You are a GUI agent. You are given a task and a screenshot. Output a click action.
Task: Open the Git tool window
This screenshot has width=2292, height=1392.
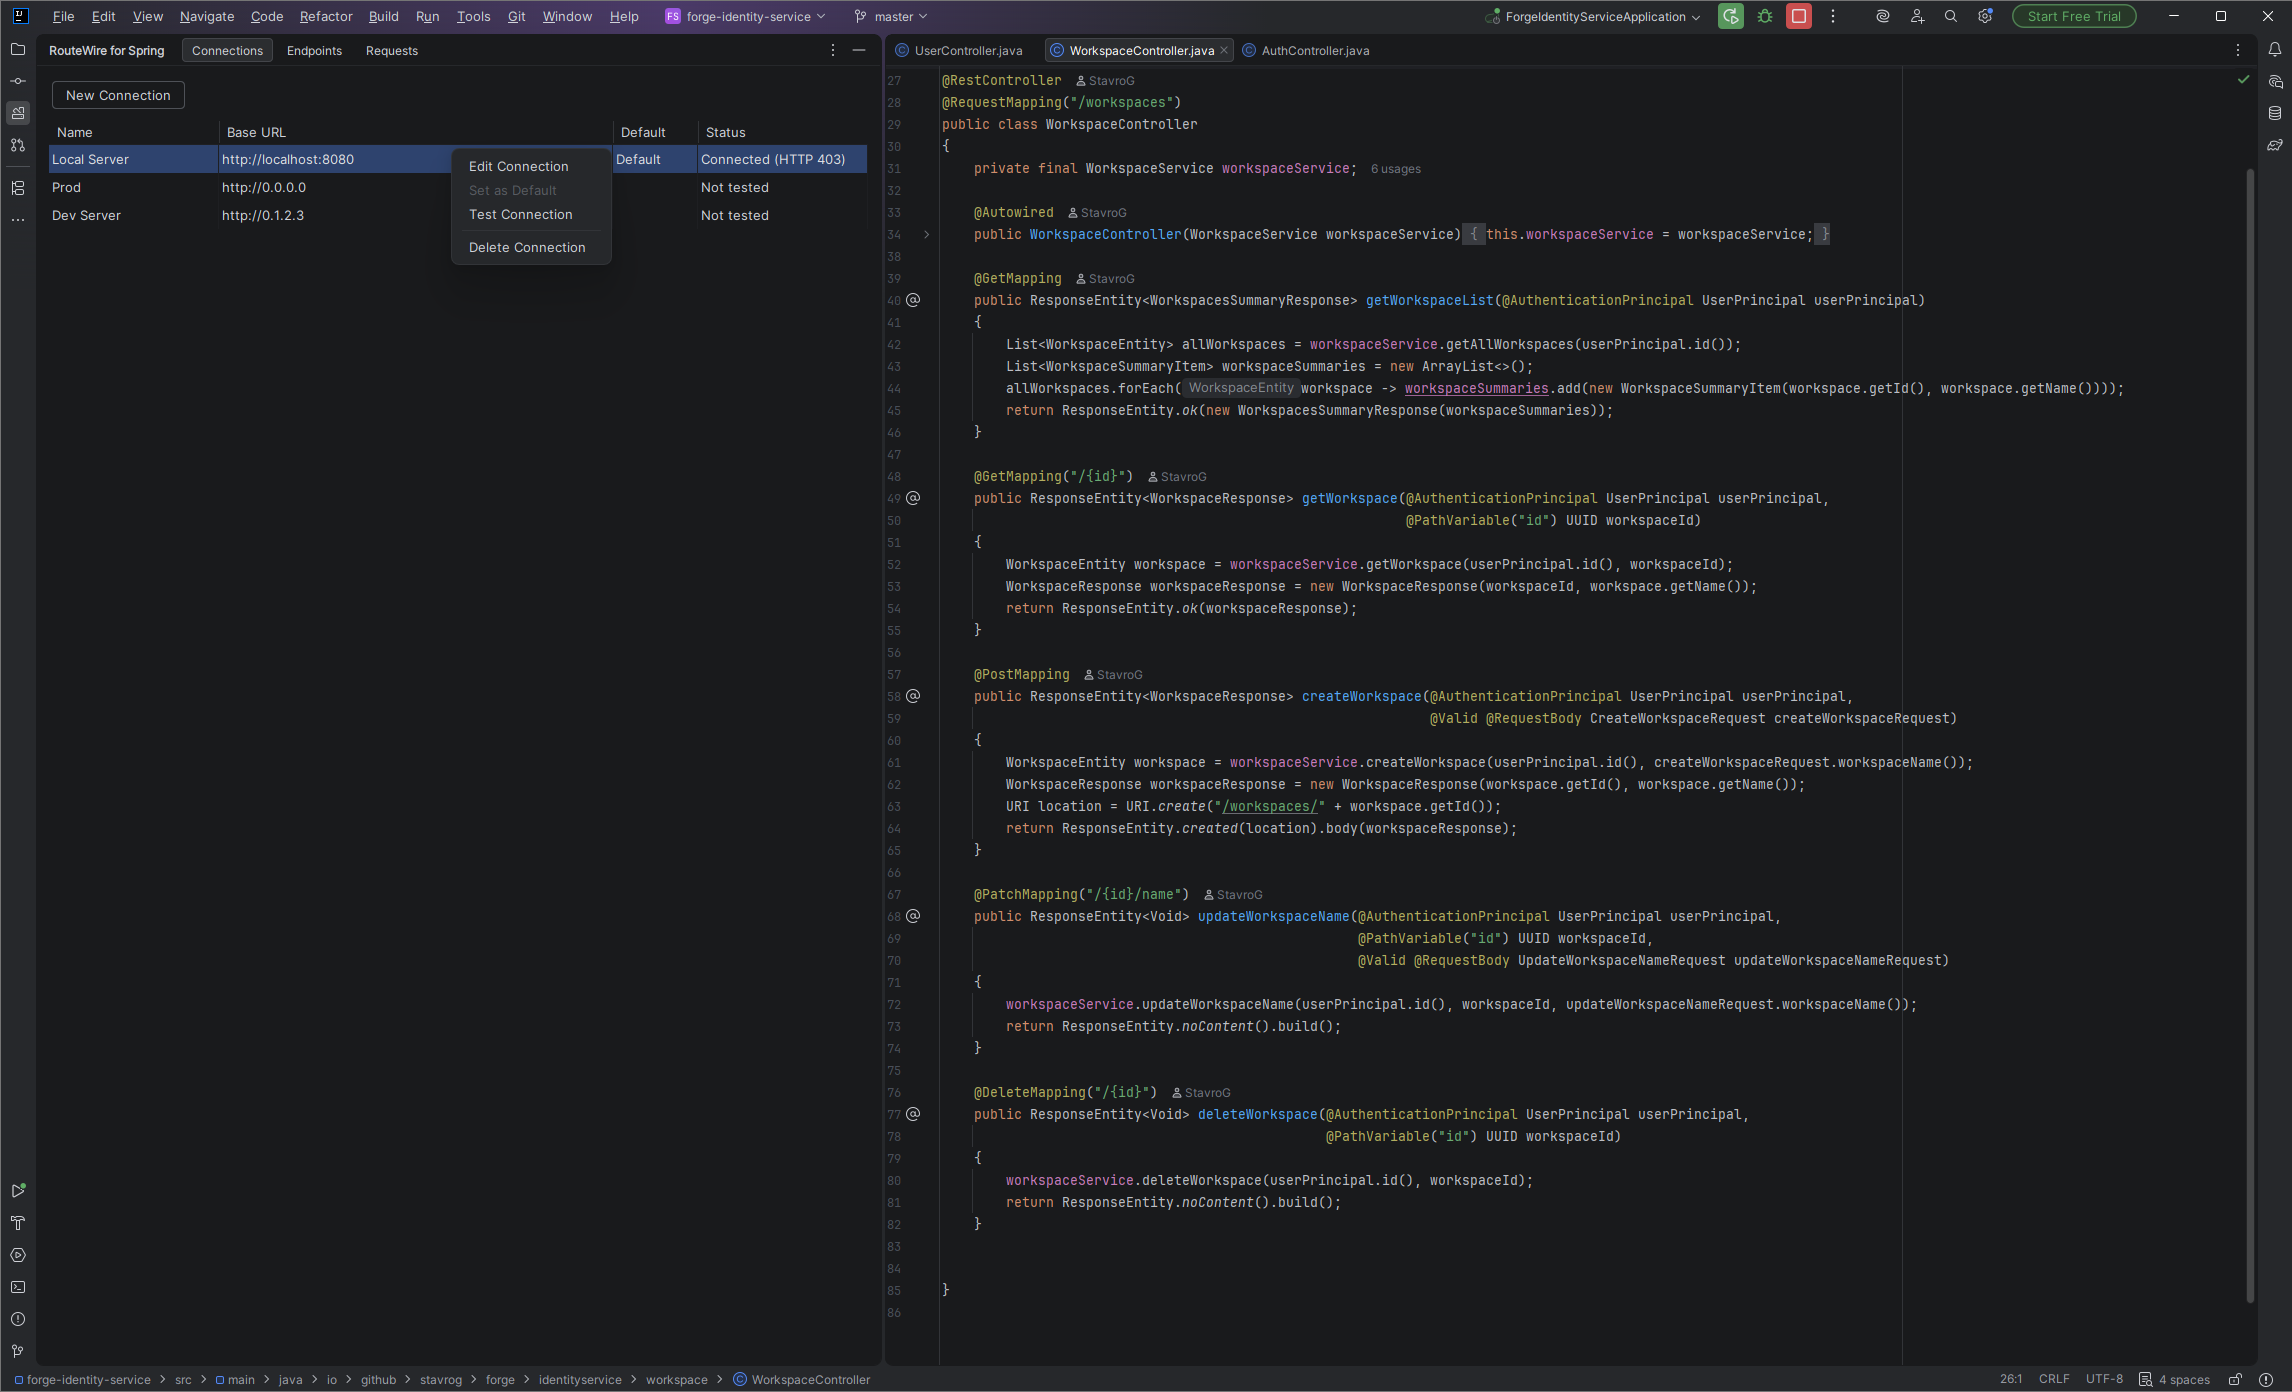pos(18,1351)
